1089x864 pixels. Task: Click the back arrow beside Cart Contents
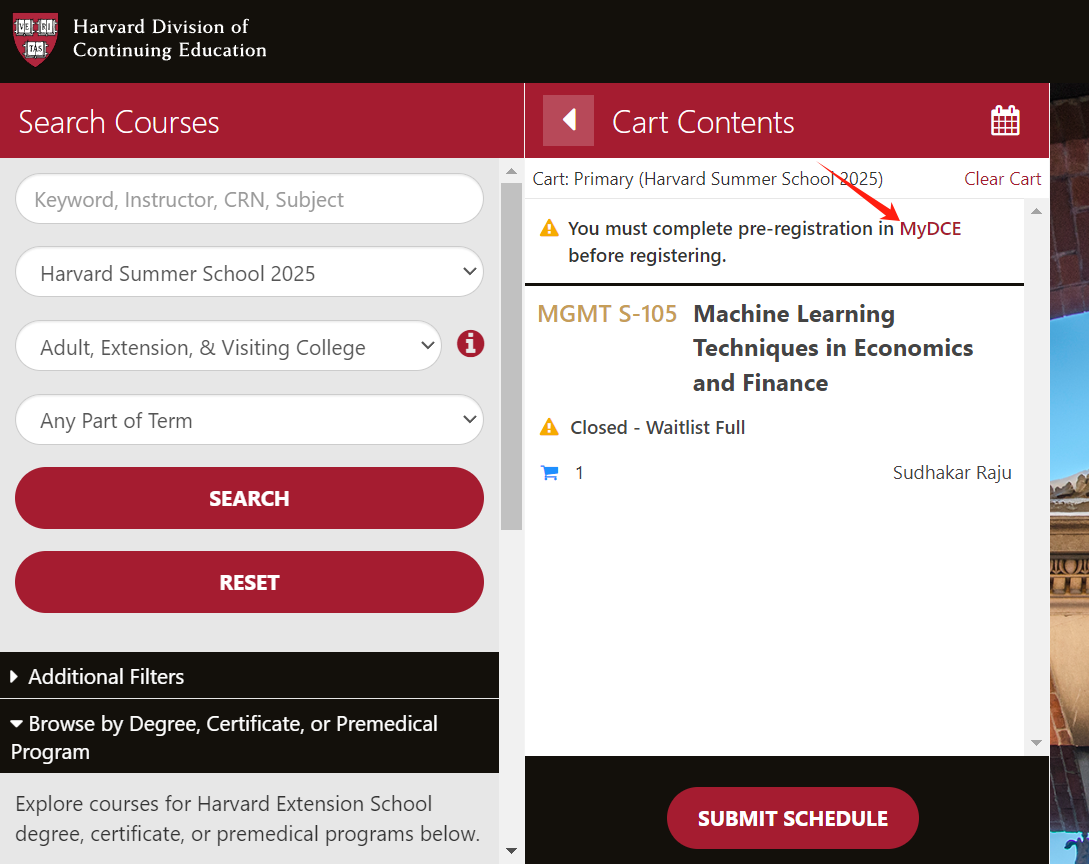(568, 121)
